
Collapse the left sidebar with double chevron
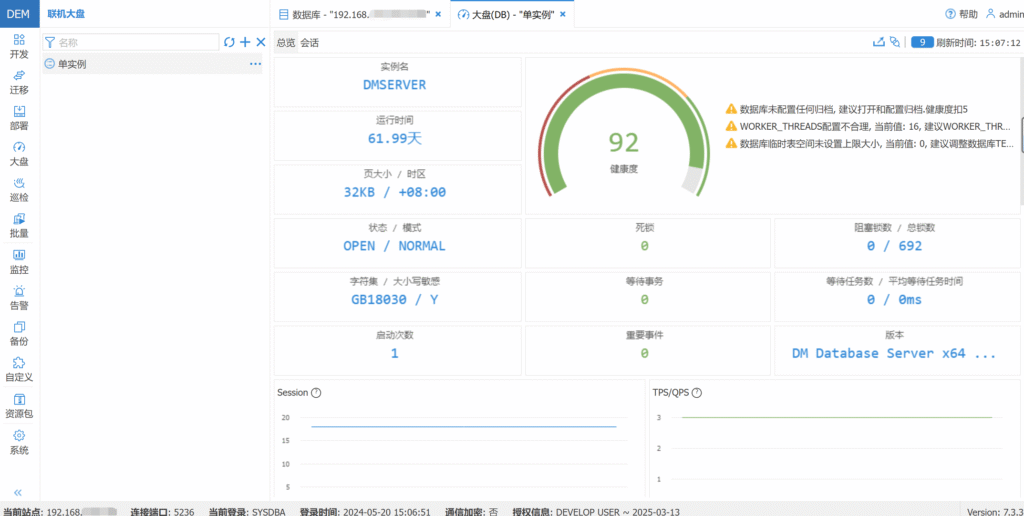point(18,492)
